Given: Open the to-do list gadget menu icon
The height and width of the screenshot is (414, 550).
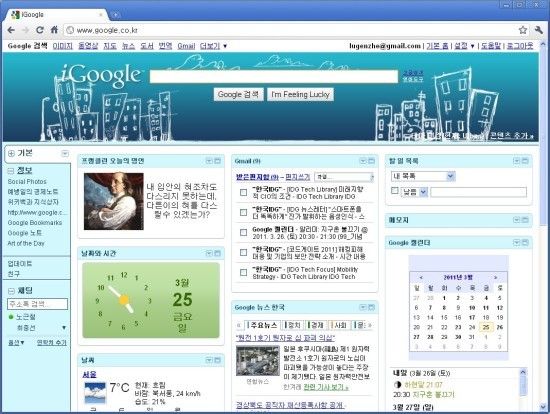Looking at the screenshot, I should point(517,161).
